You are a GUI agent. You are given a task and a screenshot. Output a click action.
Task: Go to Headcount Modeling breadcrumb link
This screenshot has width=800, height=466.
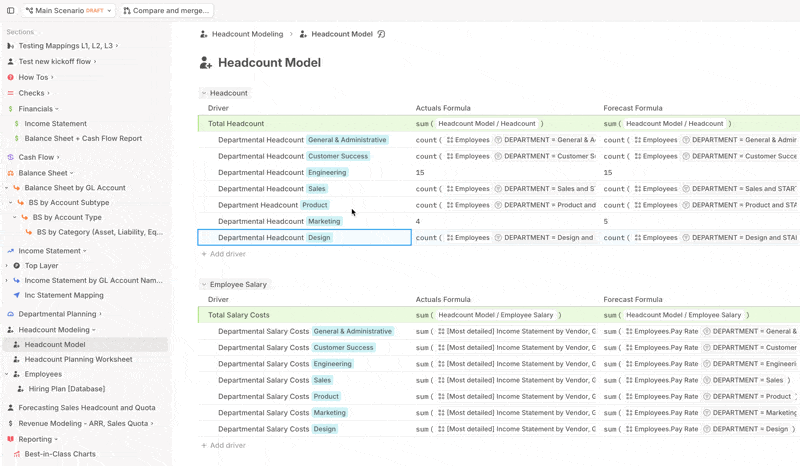pos(247,34)
